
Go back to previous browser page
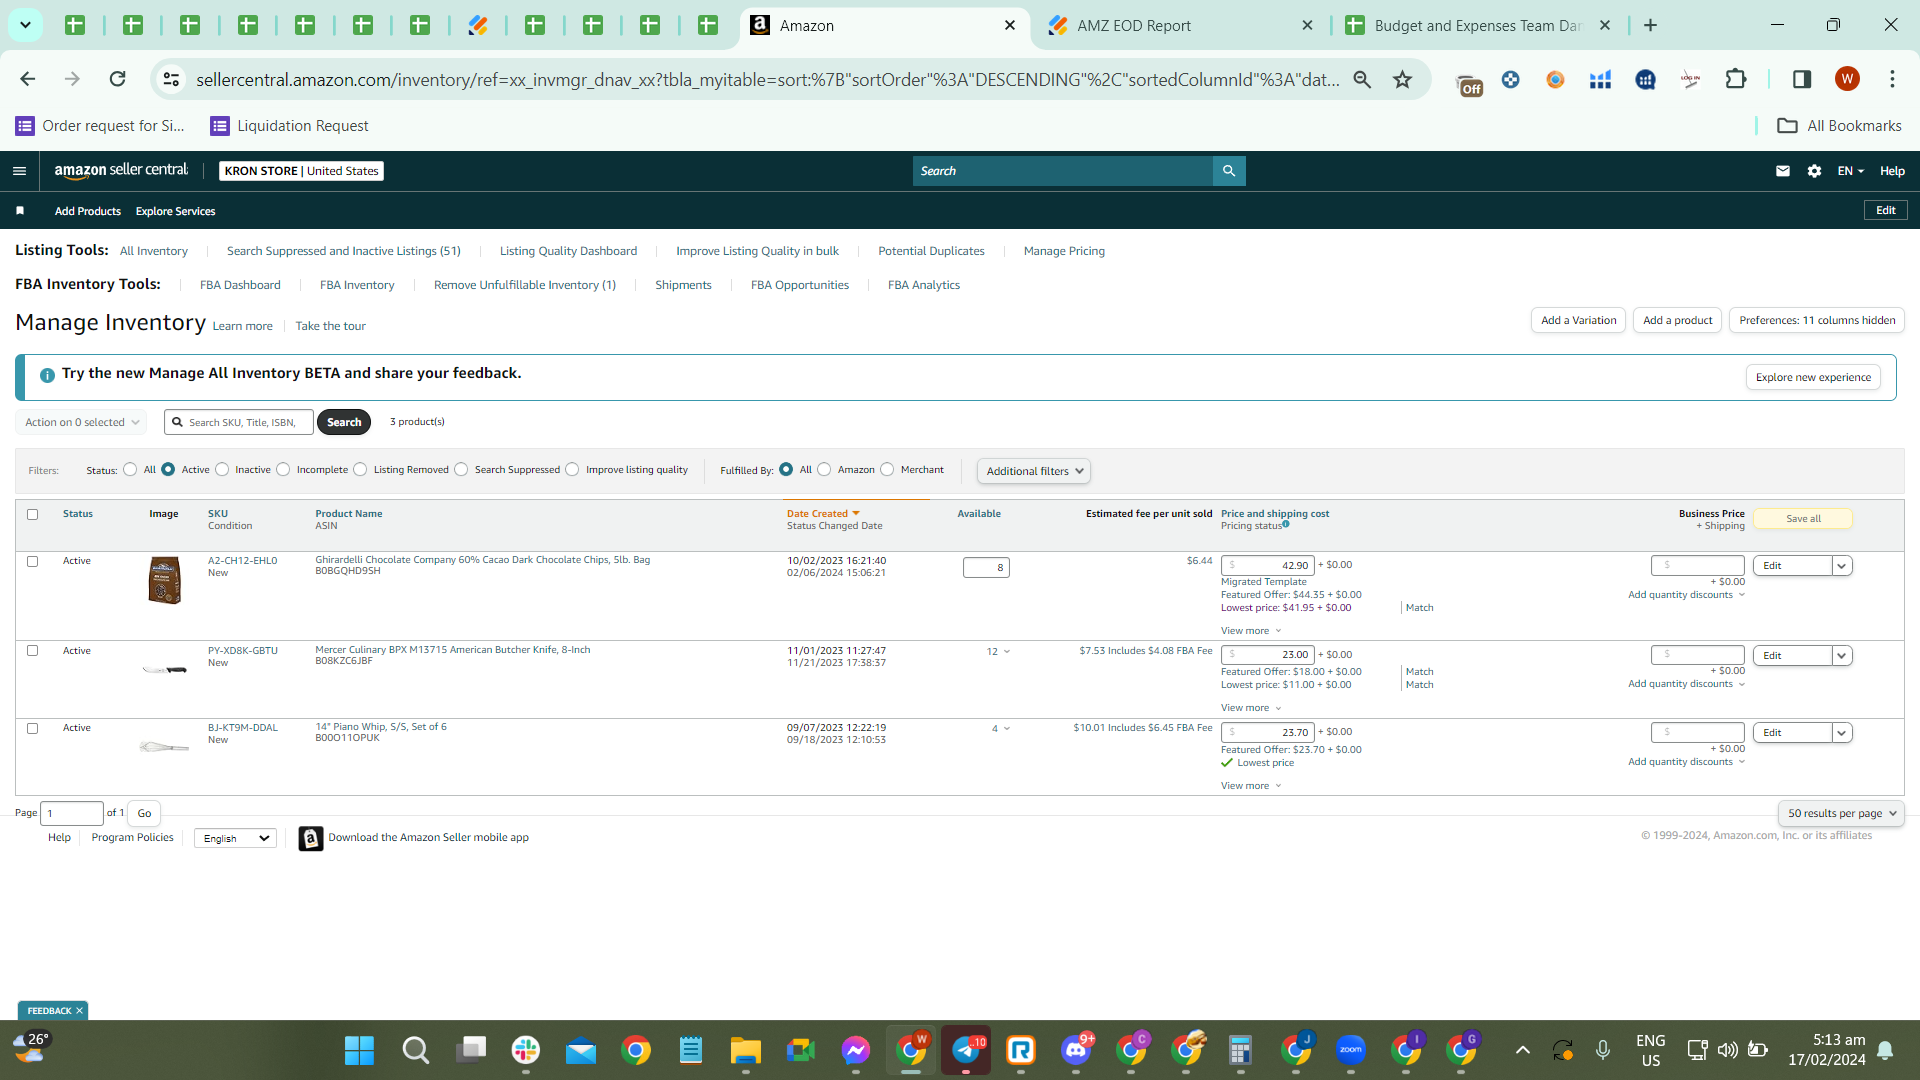(x=28, y=79)
